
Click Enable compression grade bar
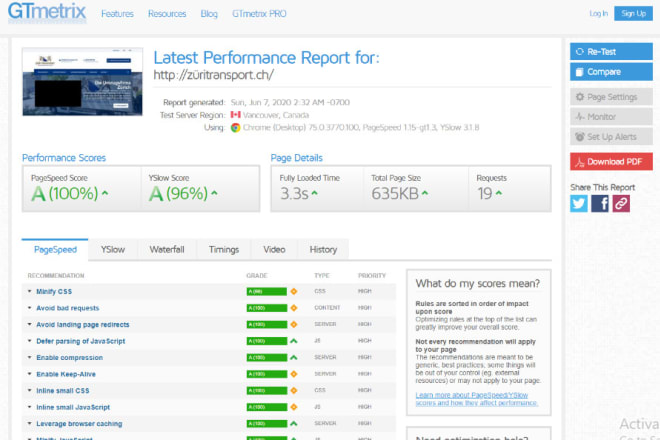coord(266,357)
